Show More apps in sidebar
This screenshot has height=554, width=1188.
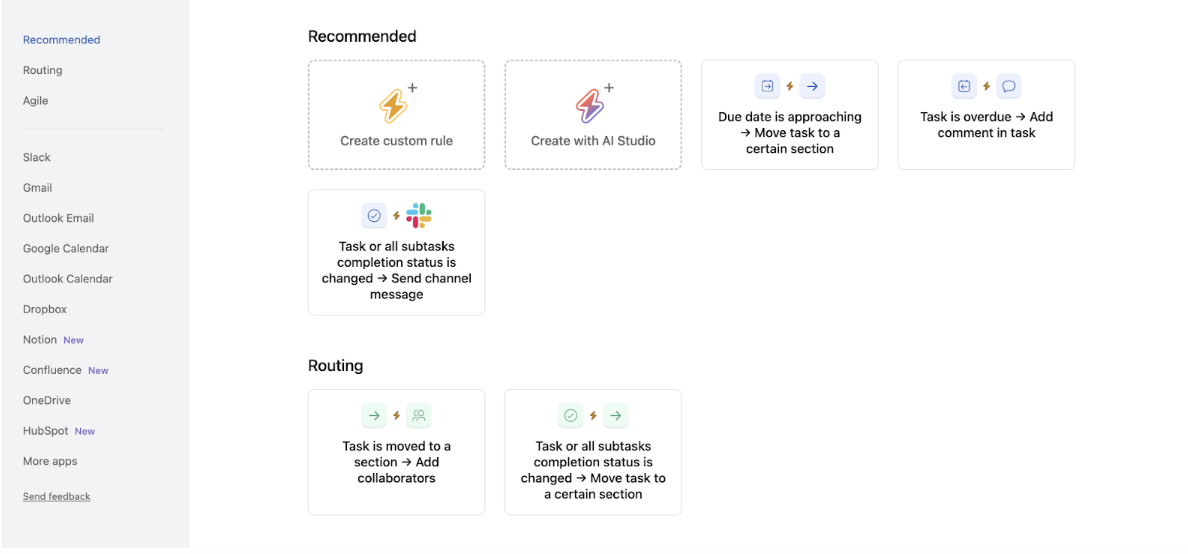point(50,461)
